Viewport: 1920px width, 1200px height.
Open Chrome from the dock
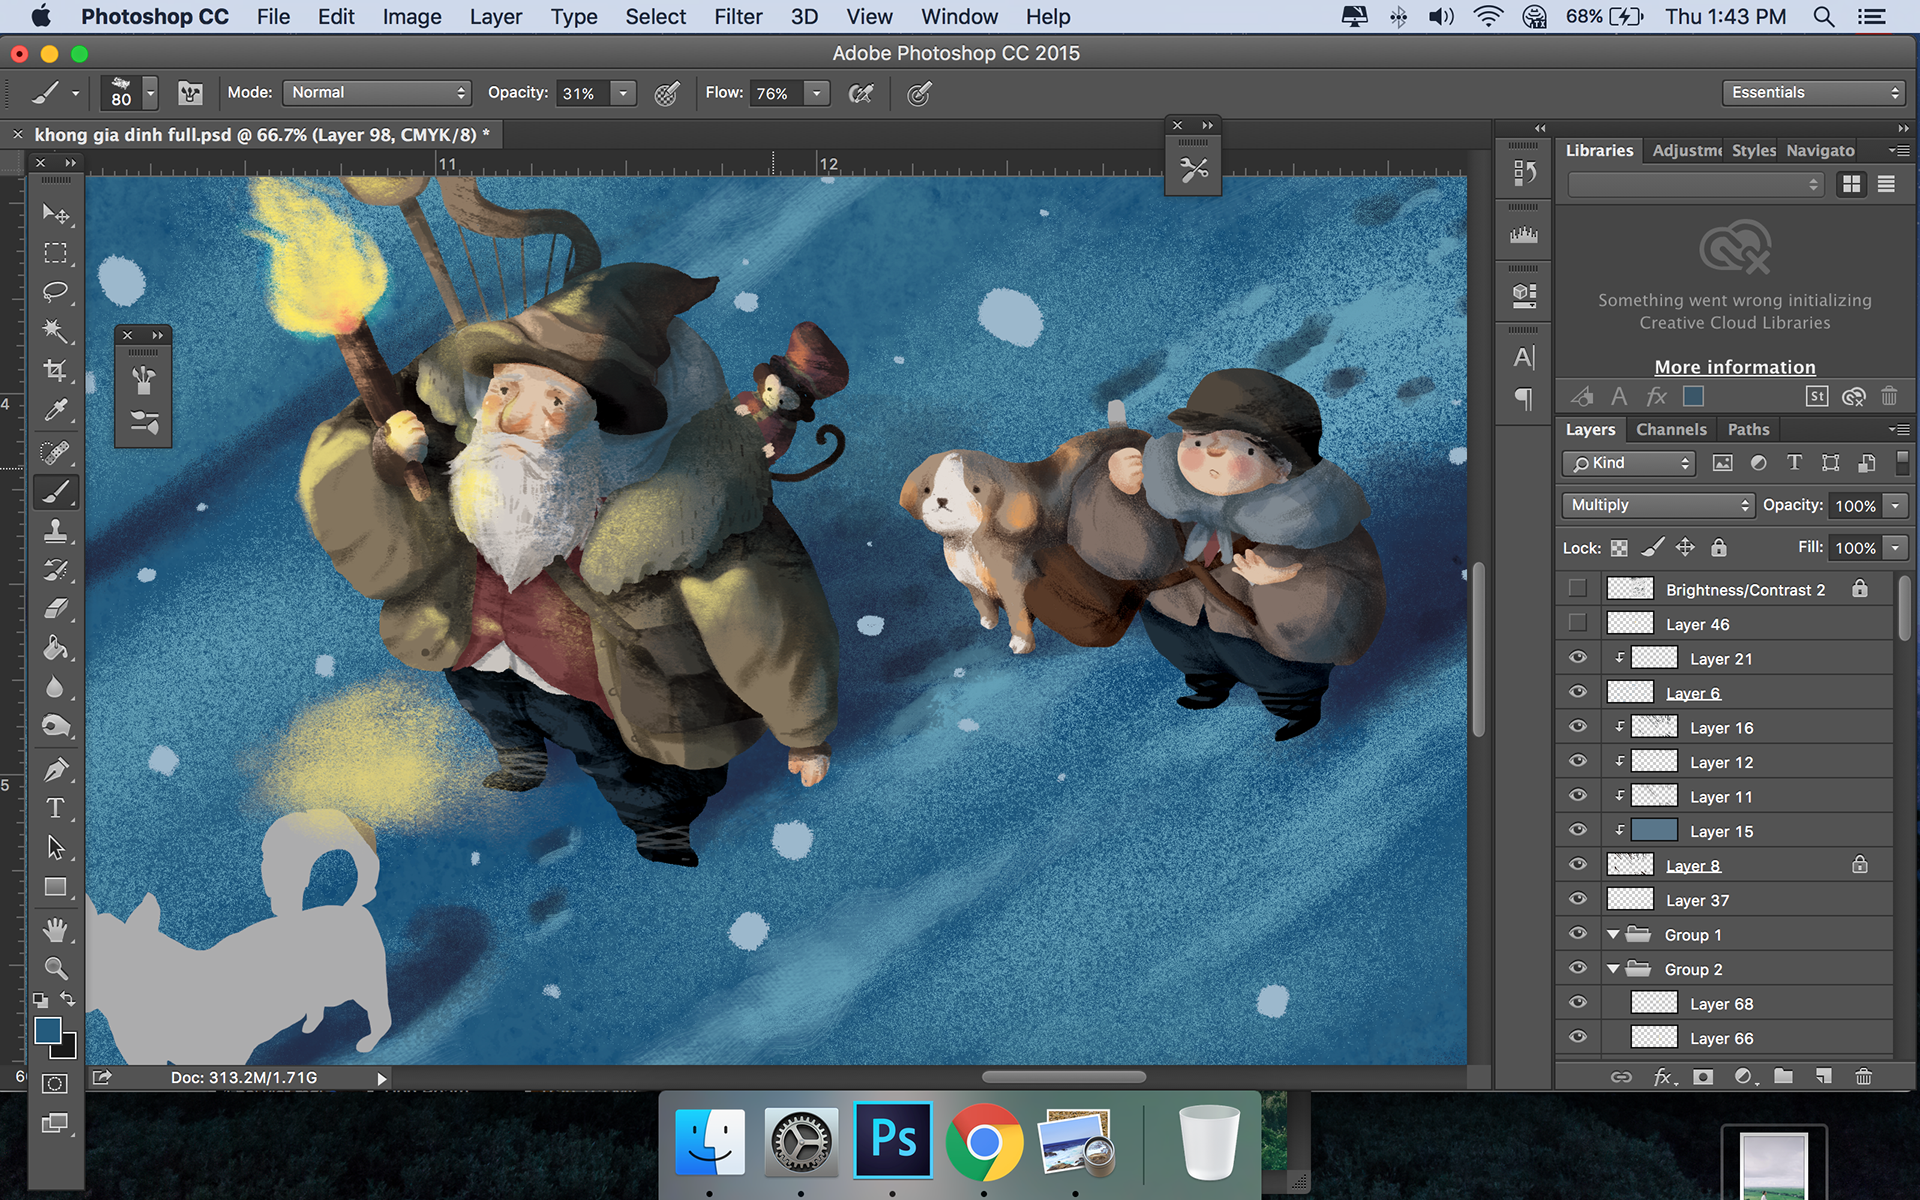[983, 1141]
